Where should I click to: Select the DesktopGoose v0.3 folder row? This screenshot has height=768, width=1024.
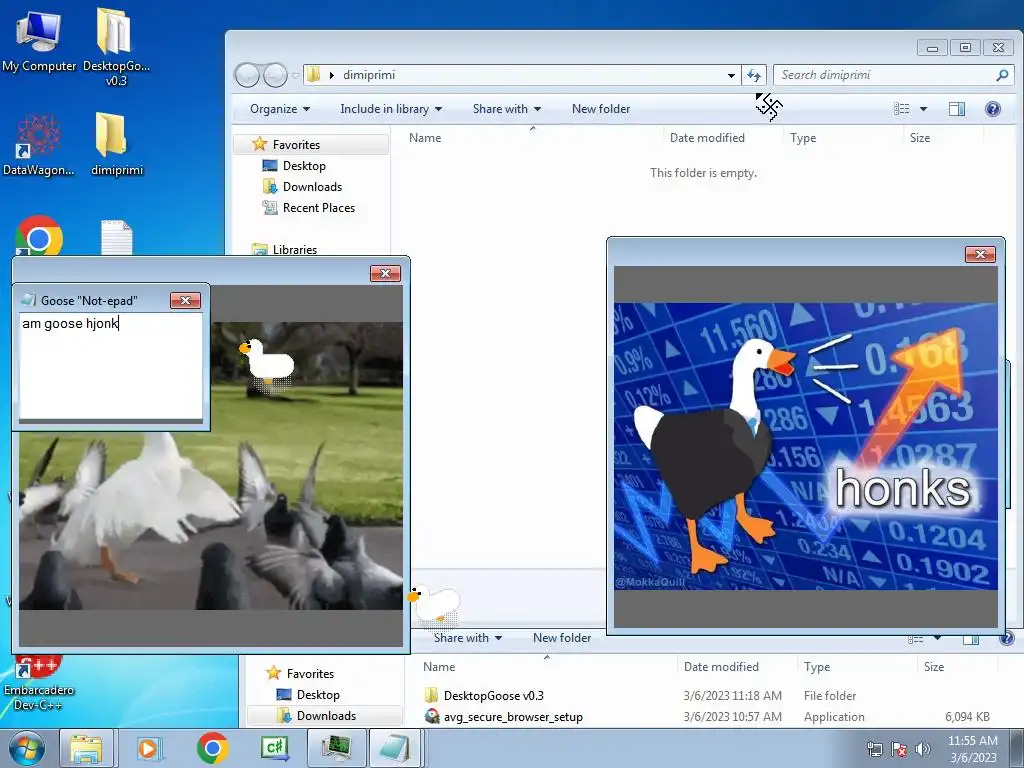point(709,696)
